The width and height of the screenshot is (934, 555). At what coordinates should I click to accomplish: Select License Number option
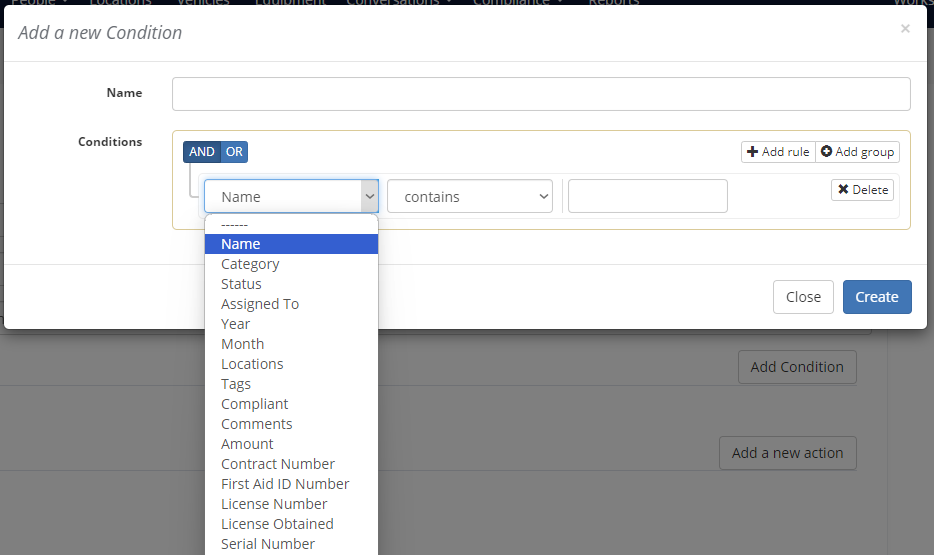[291, 504]
